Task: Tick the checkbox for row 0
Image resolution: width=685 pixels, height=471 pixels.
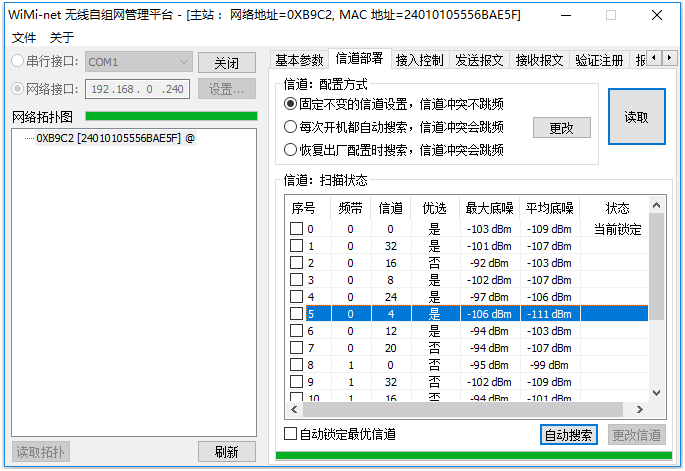Action: [297, 229]
